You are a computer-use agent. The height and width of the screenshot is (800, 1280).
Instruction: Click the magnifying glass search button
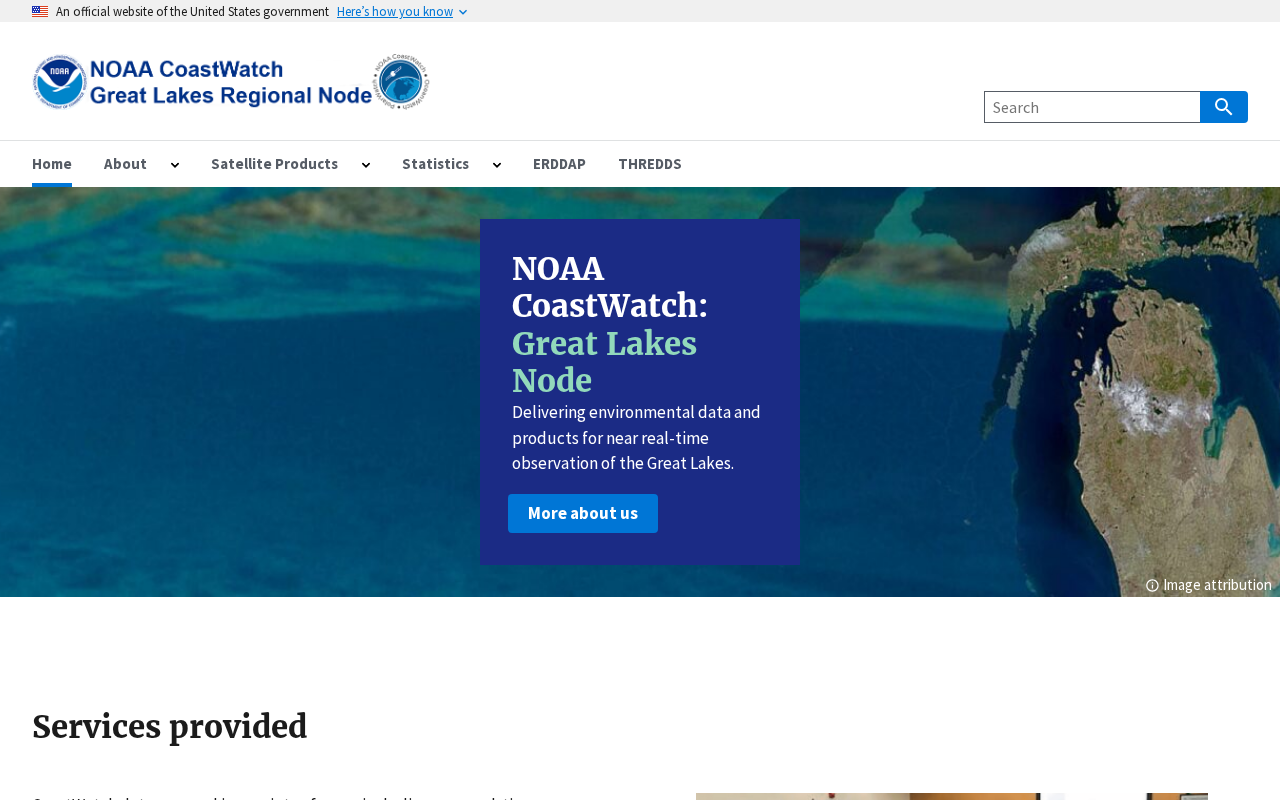1224,107
